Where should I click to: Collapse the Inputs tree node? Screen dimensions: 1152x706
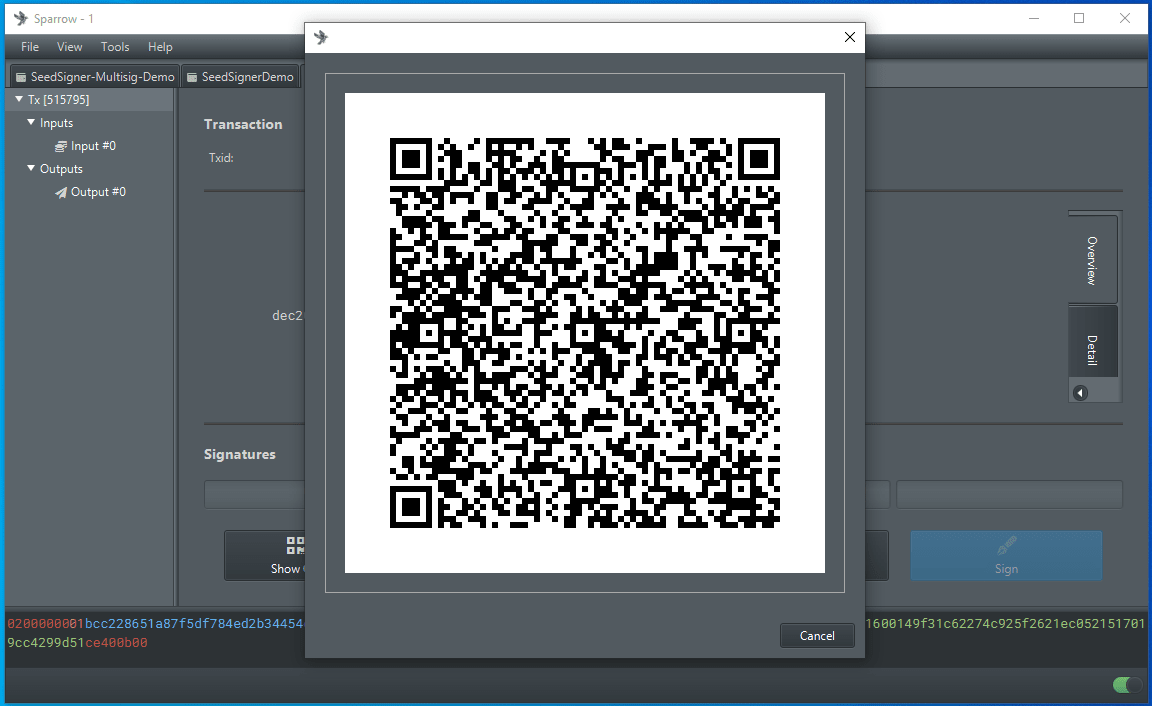31,123
